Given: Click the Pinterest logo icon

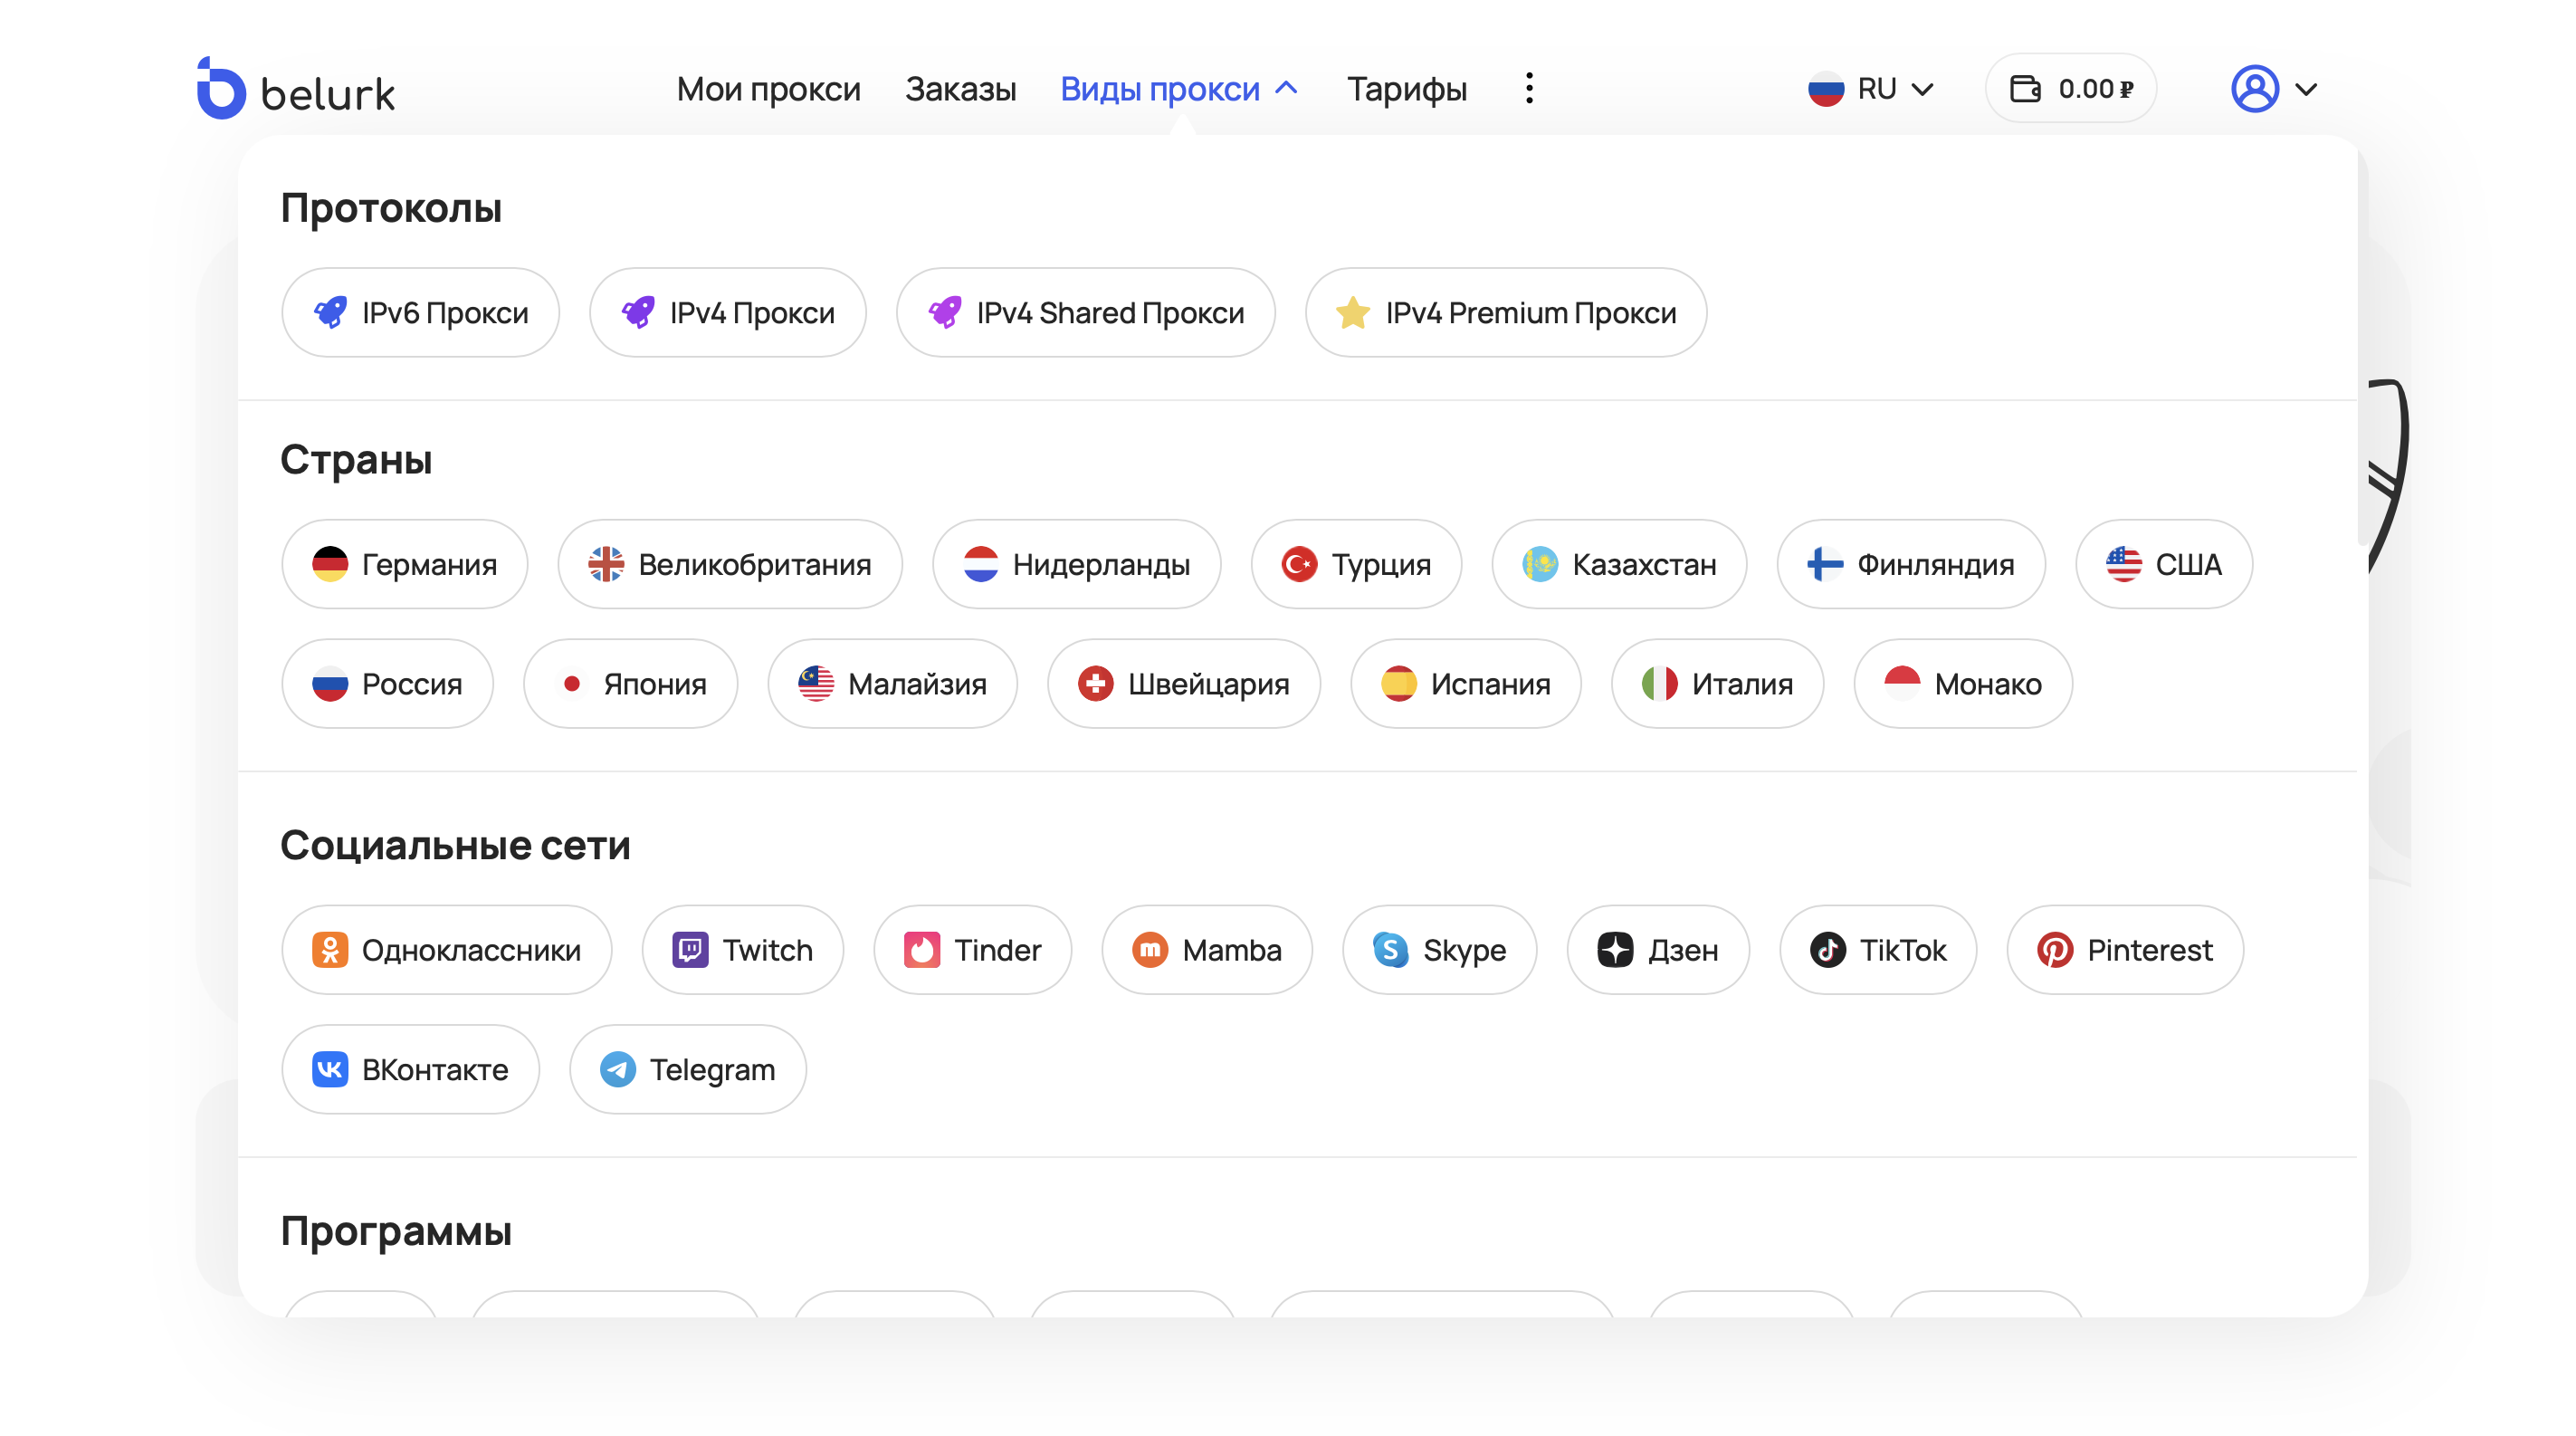Looking at the screenshot, I should coord(2054,949).
